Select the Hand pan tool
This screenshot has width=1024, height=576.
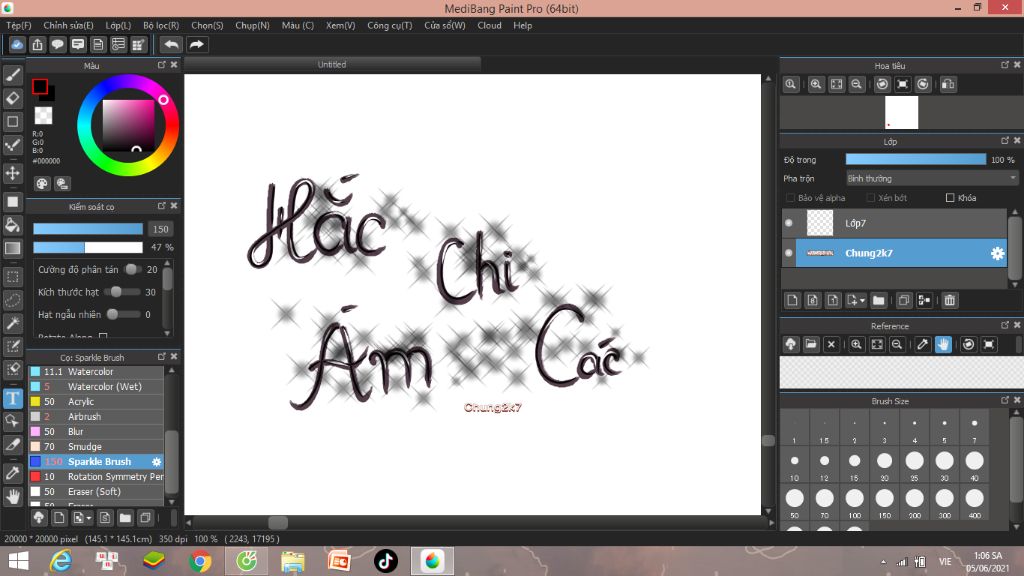click(12, 496)
